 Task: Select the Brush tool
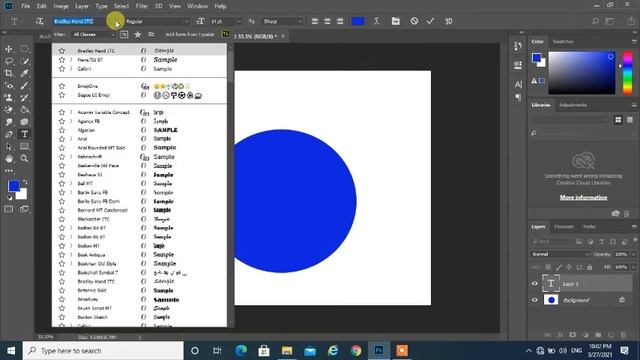(24, 86)
